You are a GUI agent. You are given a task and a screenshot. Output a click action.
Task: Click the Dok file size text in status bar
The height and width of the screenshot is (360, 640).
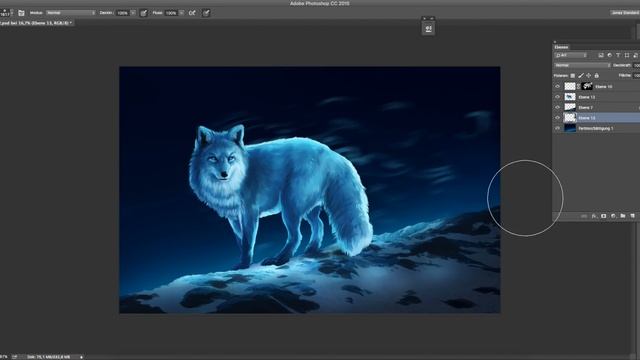tap(49, 357)
